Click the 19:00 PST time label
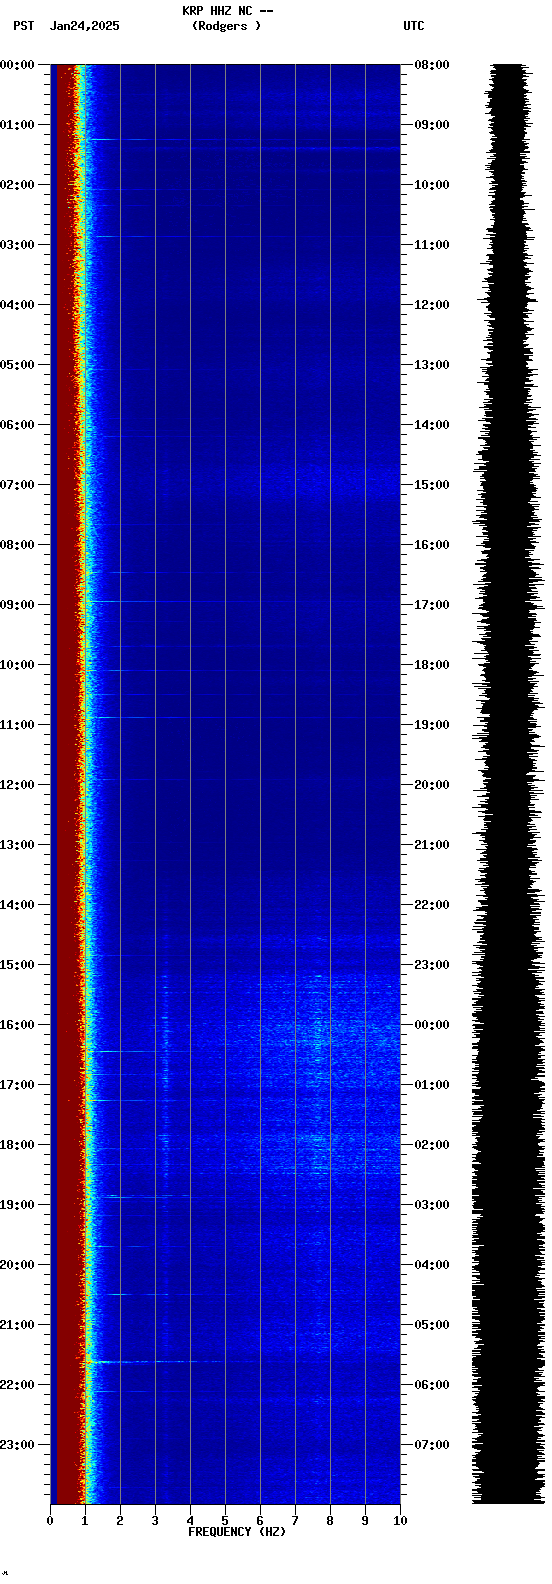The height and width of the screenshot is (1584, 552). click(x=18, y=1205)
